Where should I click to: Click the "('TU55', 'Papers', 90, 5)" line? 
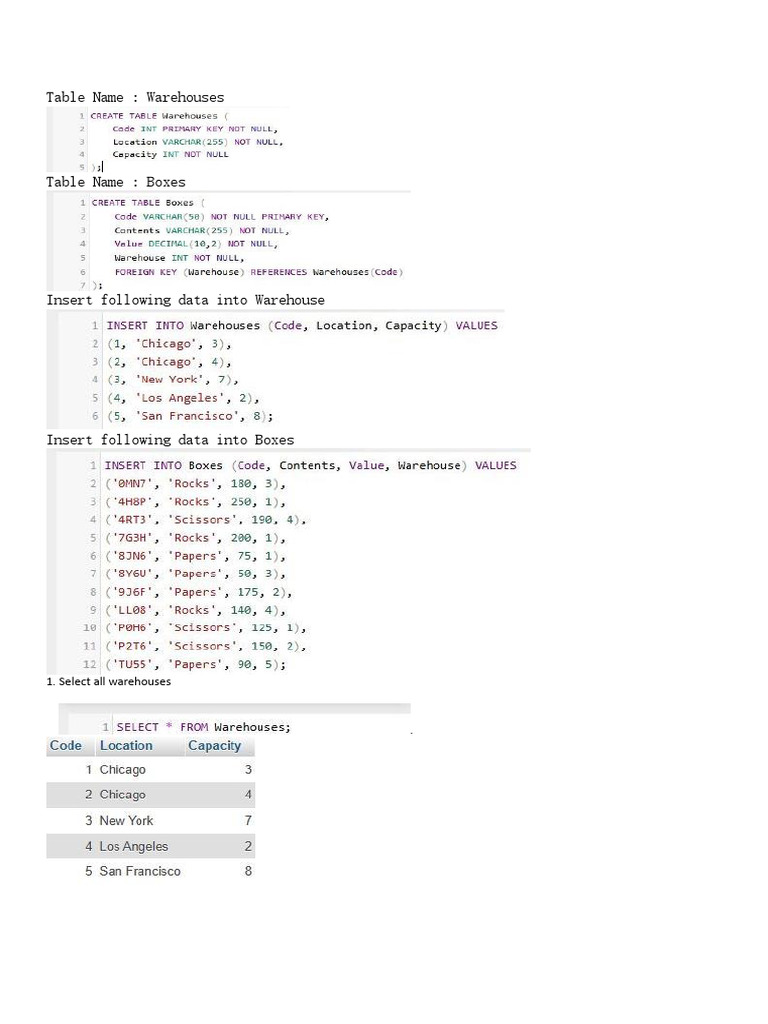[195, 664]
